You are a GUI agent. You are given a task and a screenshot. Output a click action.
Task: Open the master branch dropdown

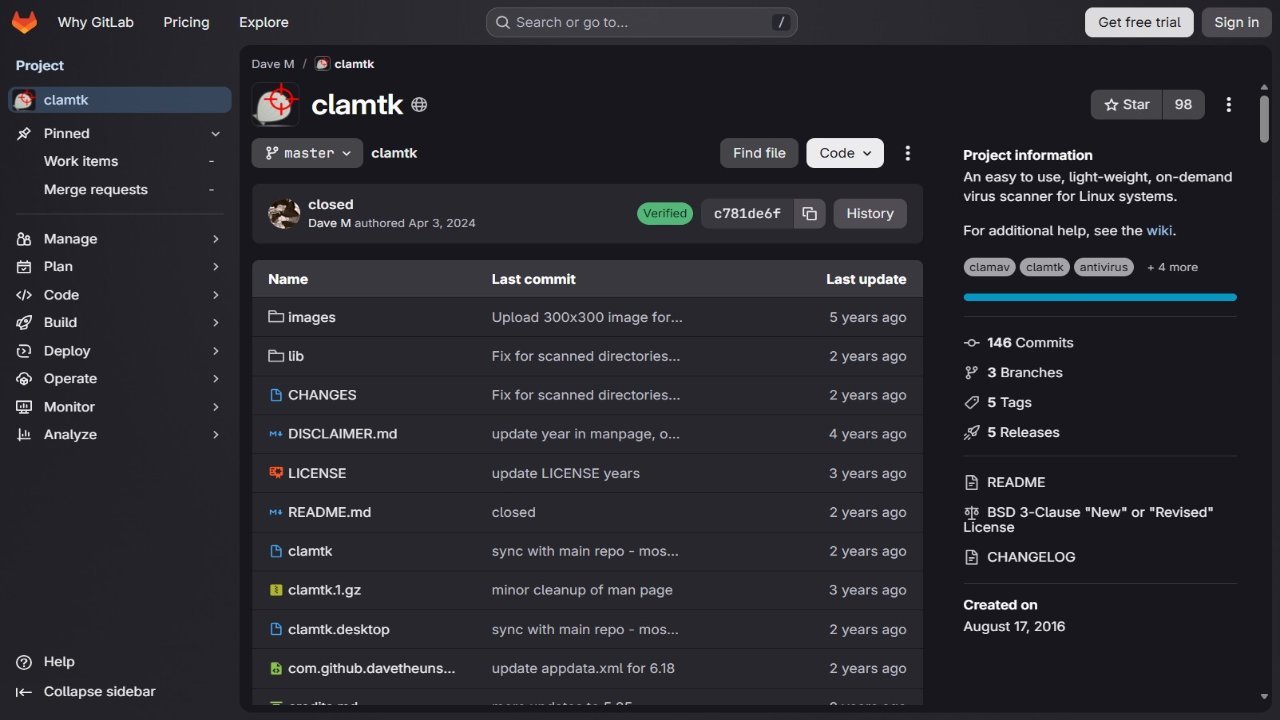tap(307, 153)
